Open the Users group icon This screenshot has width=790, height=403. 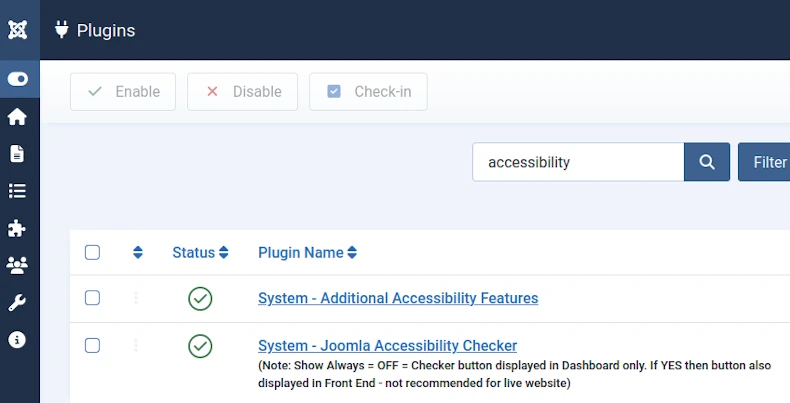tap(17, 265)
